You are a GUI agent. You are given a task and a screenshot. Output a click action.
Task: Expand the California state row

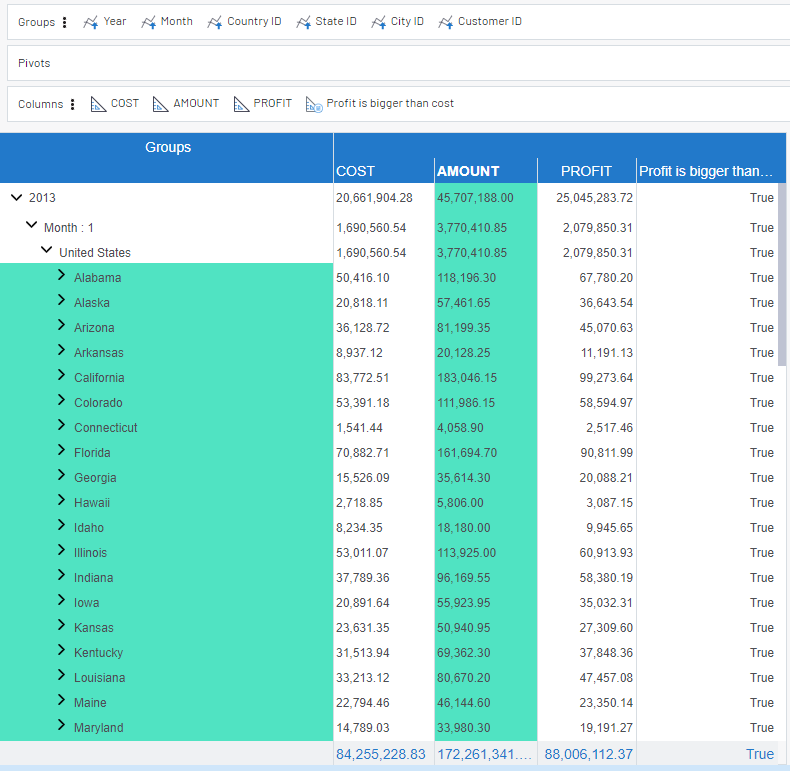[61, 376]
